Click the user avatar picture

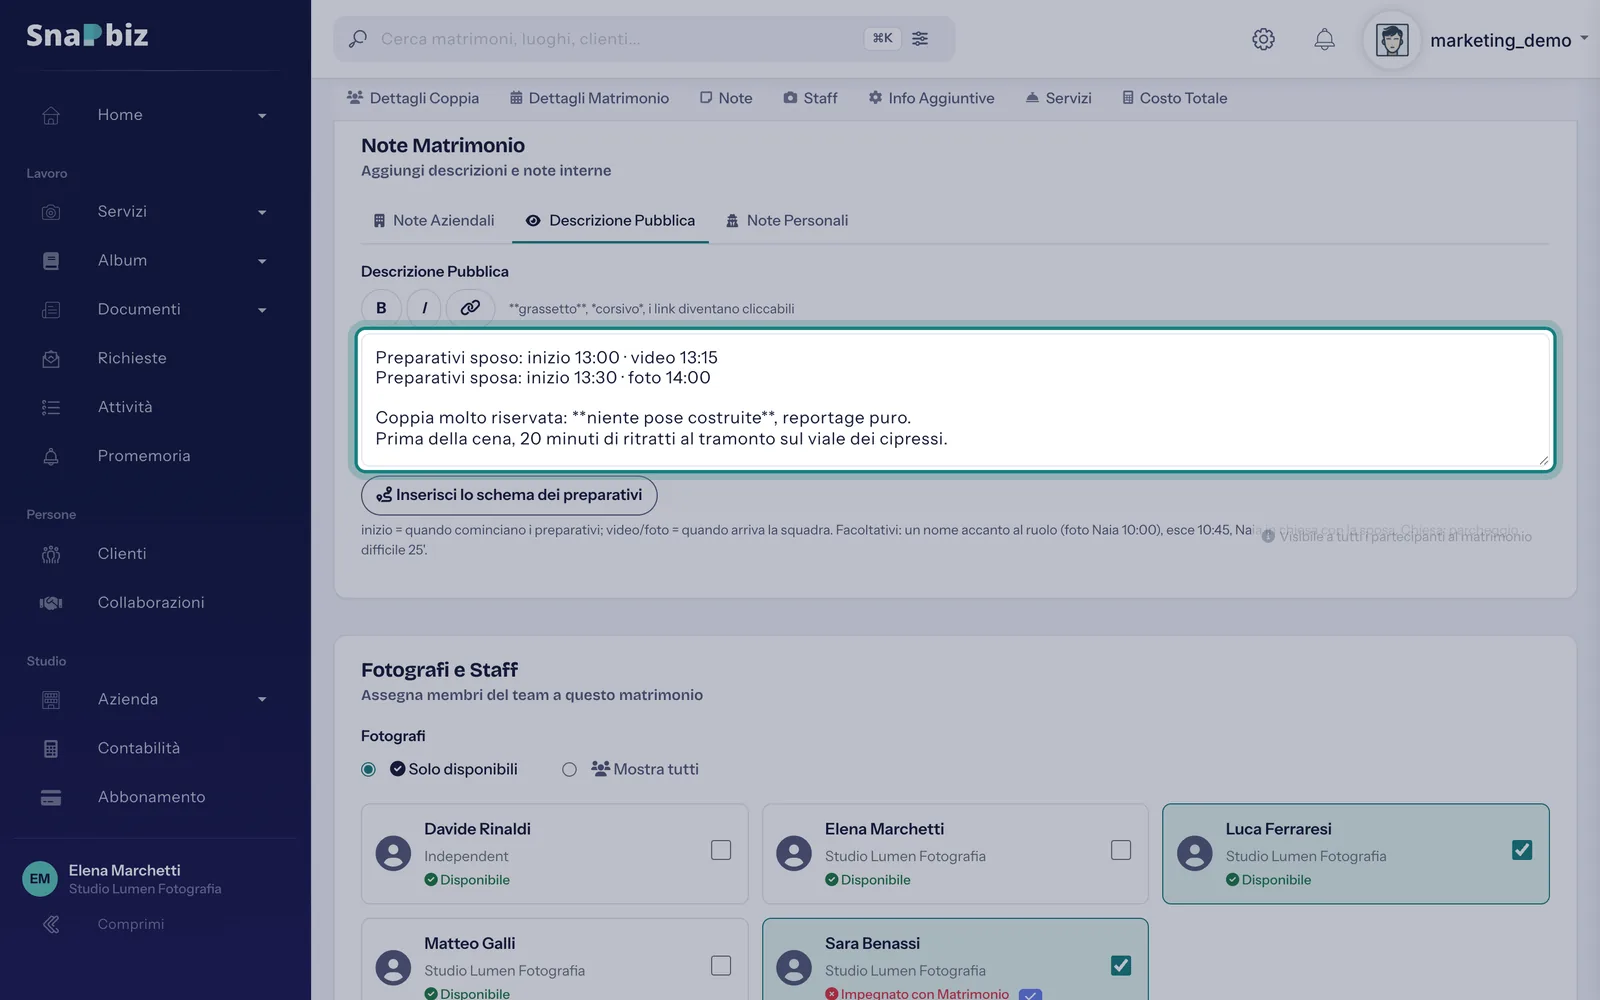click(x=1392, y=40)
